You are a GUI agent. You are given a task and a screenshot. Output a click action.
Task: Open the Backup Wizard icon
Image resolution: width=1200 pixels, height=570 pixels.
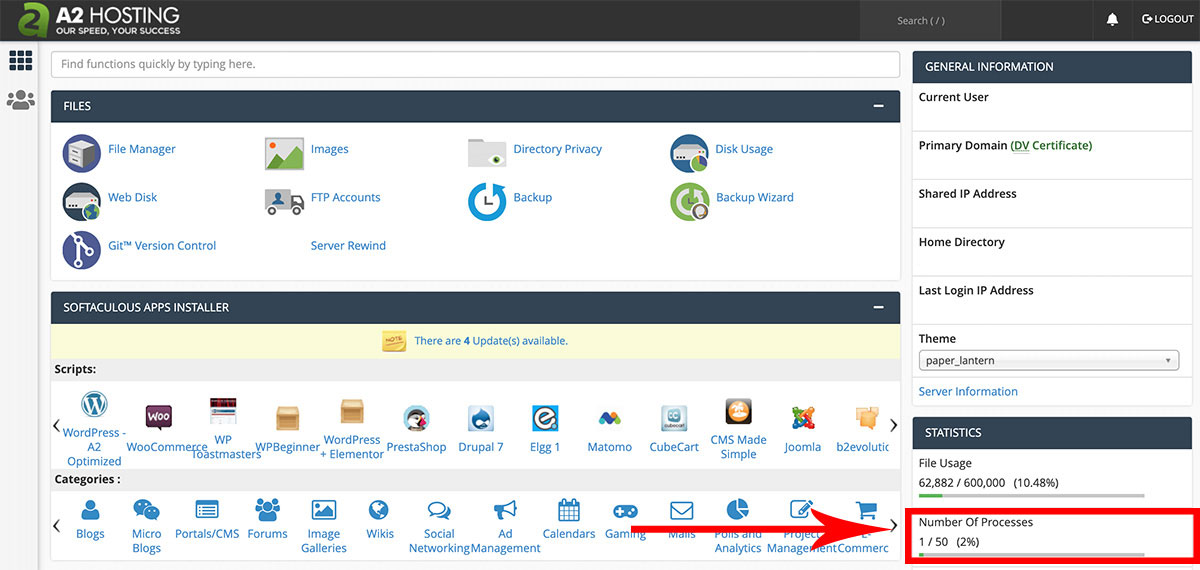pos(690,201)
